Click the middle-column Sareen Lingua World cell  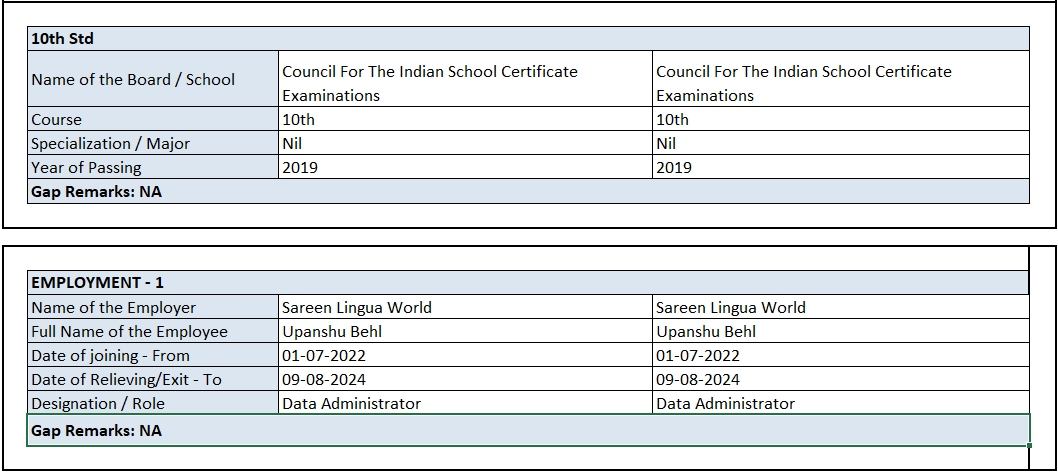click(357, 308)
